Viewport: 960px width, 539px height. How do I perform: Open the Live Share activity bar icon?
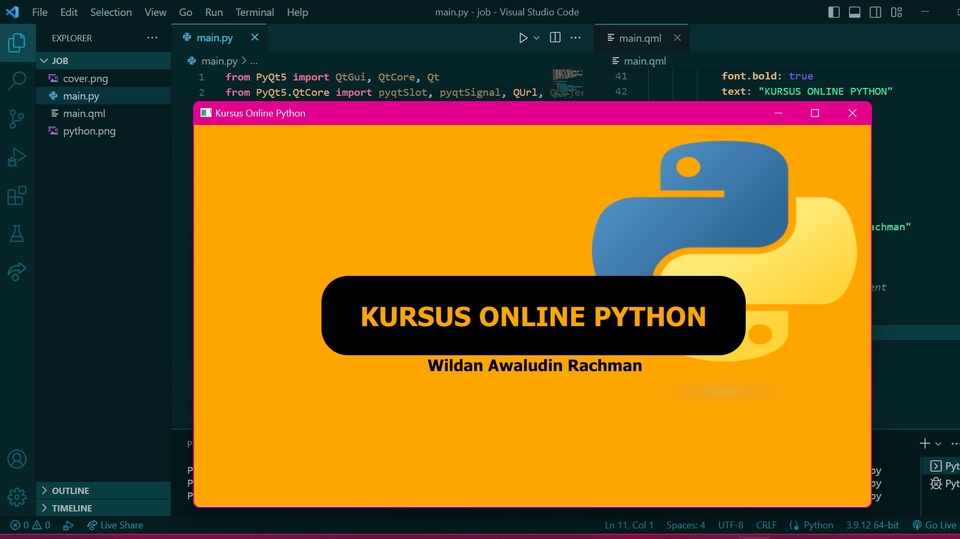(x=17, y=271)
